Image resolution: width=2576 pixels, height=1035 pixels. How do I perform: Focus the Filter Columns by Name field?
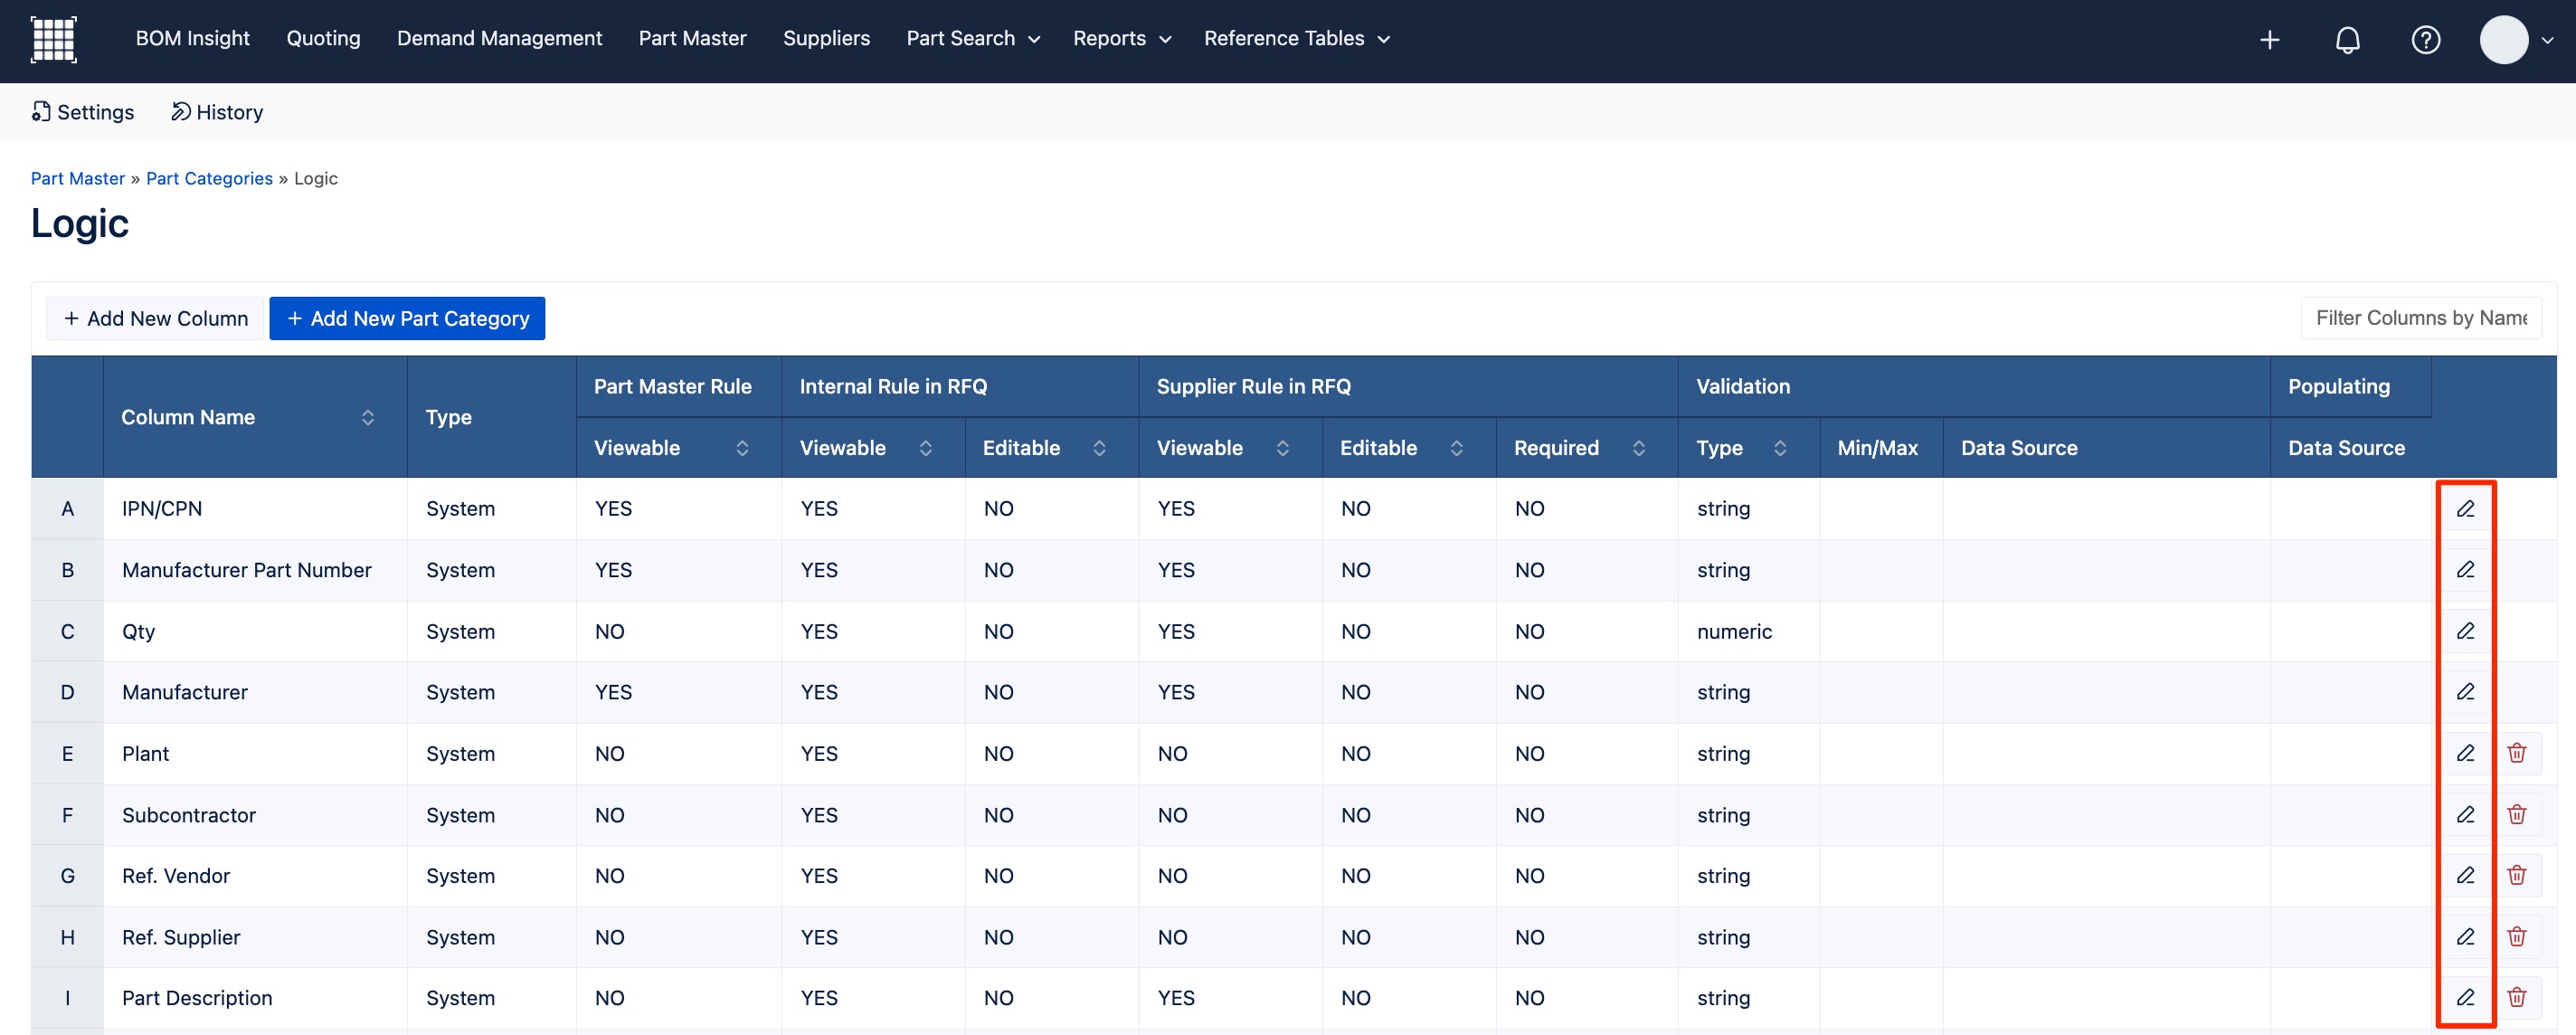click(x=2421, y=318)
